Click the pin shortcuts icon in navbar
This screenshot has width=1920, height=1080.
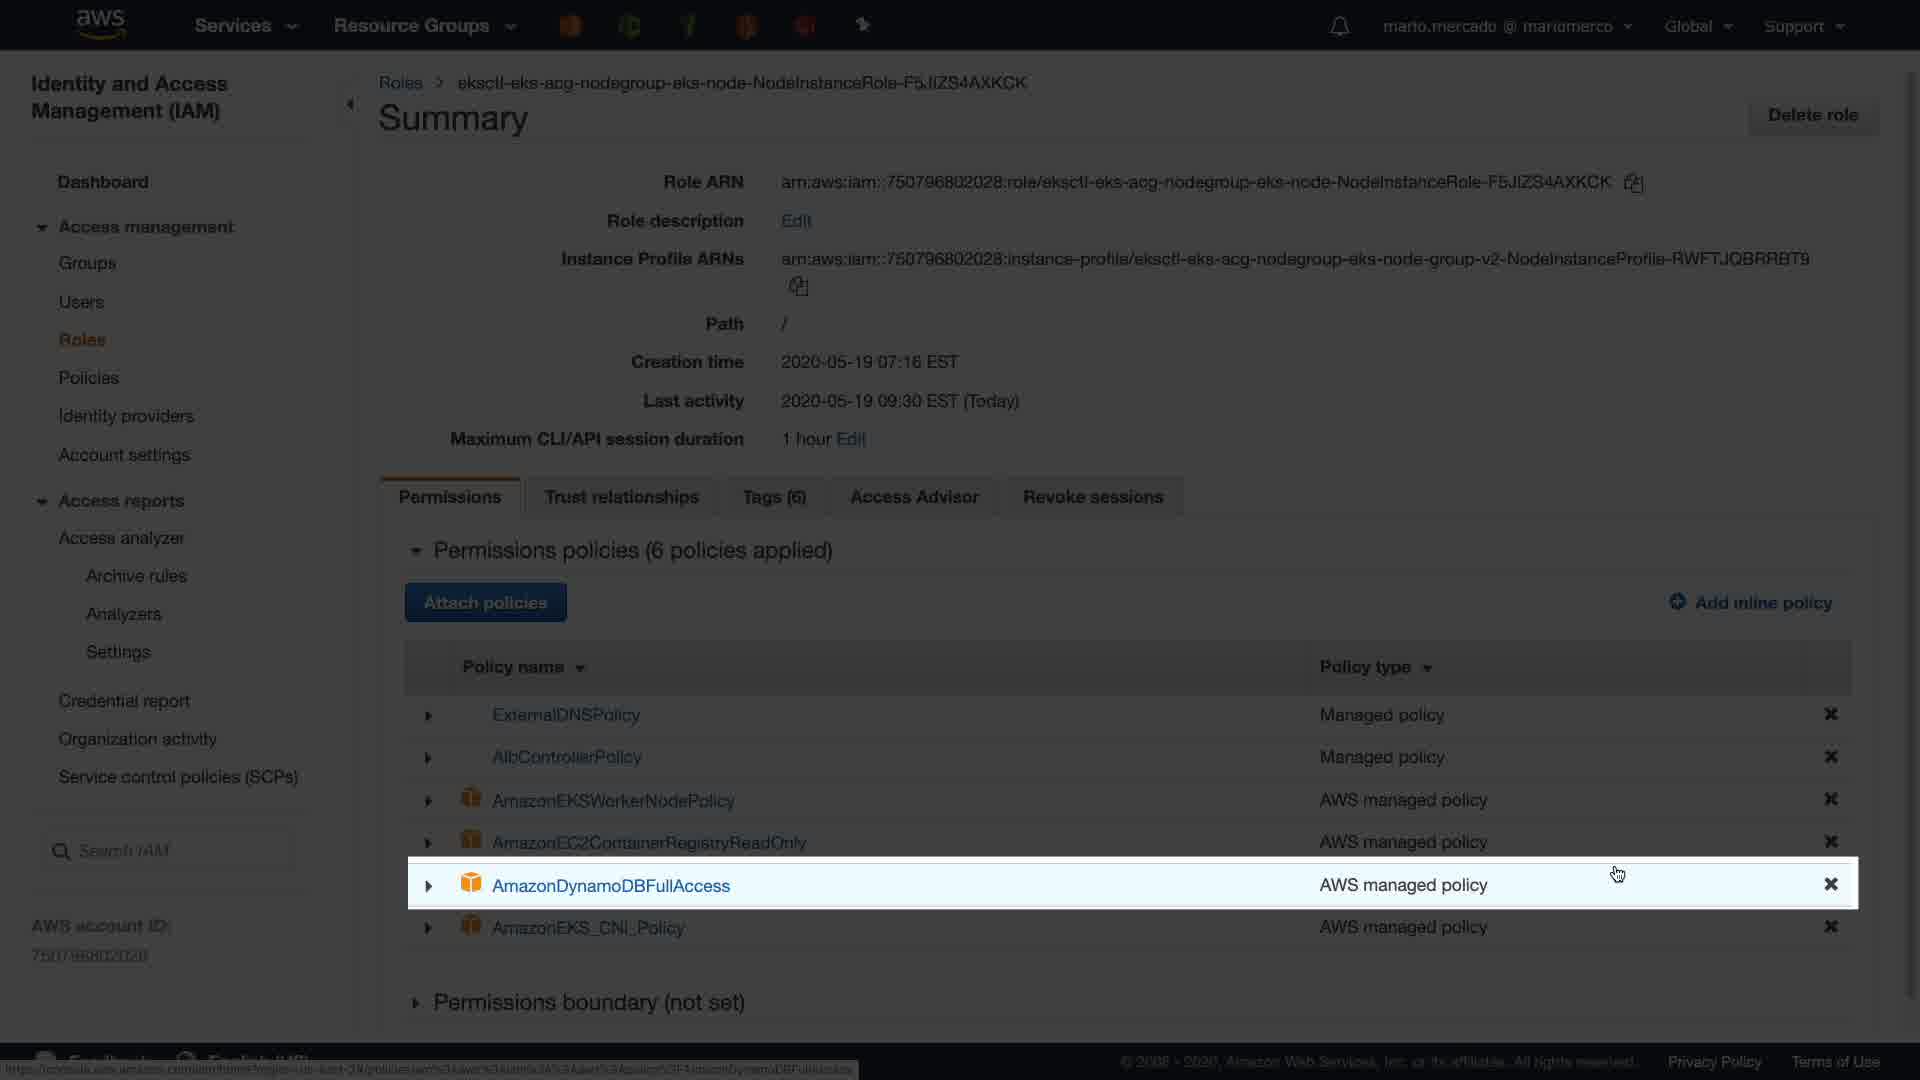tap(863, 25)
